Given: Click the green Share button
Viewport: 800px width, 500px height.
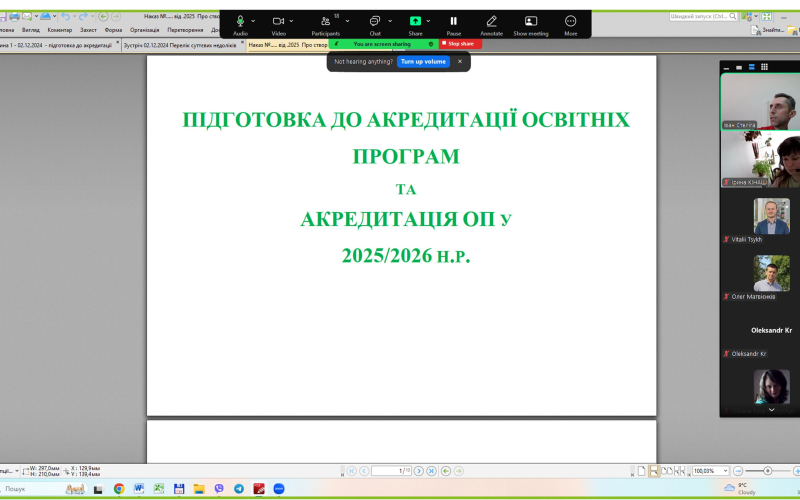Looking at the screenshot, I should [415, 24].
